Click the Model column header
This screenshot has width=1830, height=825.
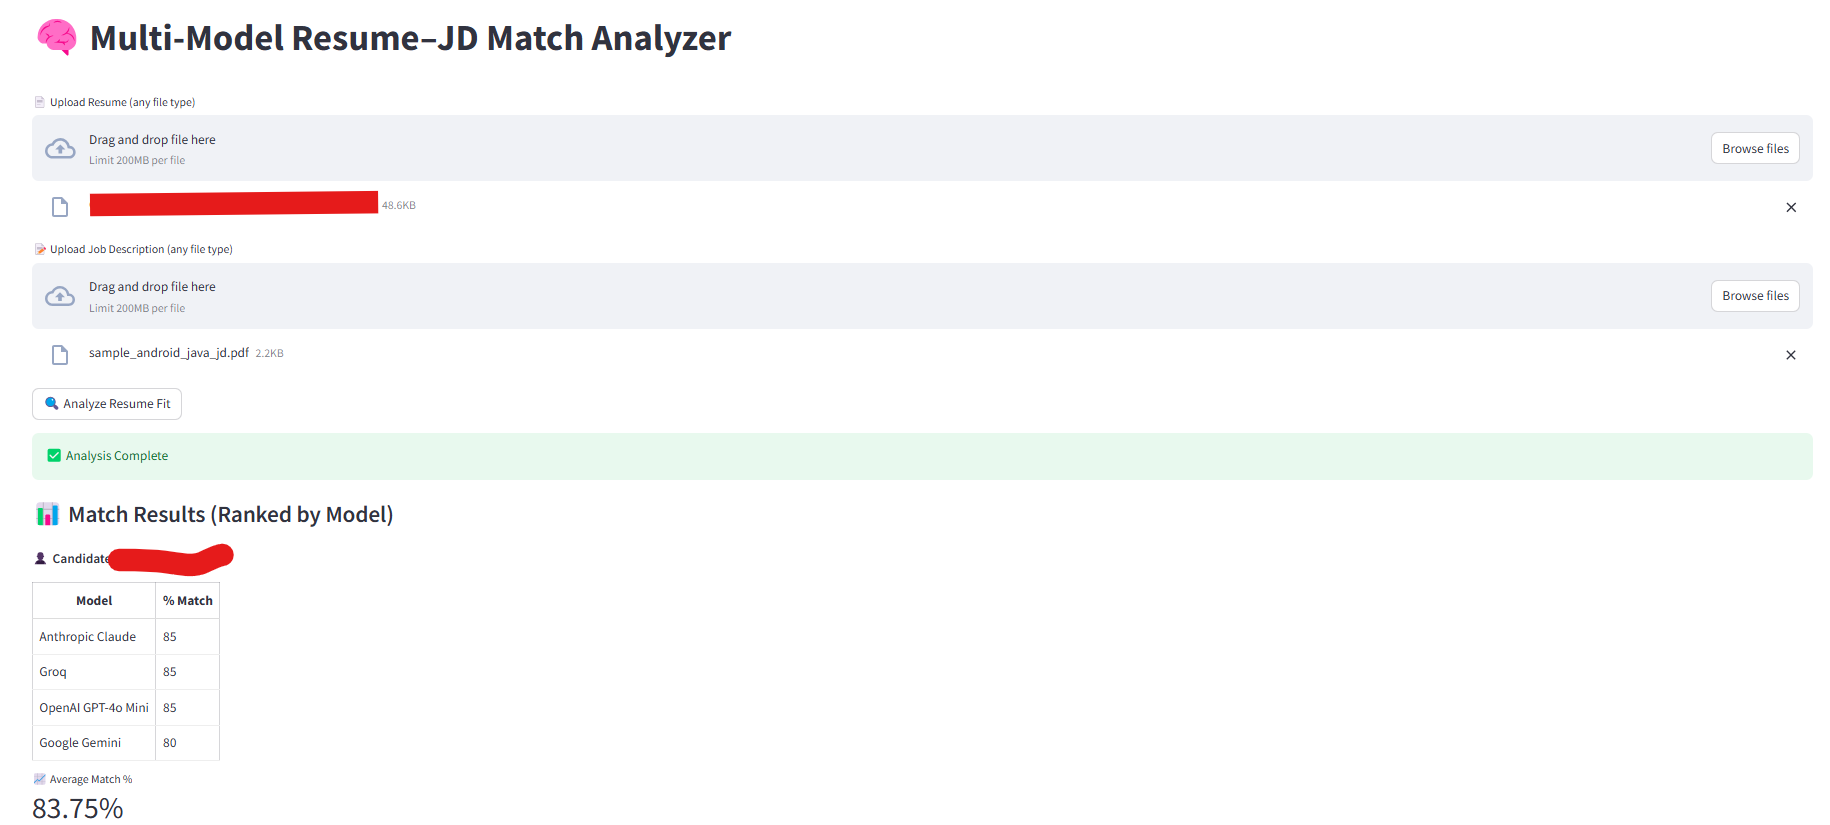click(x=94, y=601)
